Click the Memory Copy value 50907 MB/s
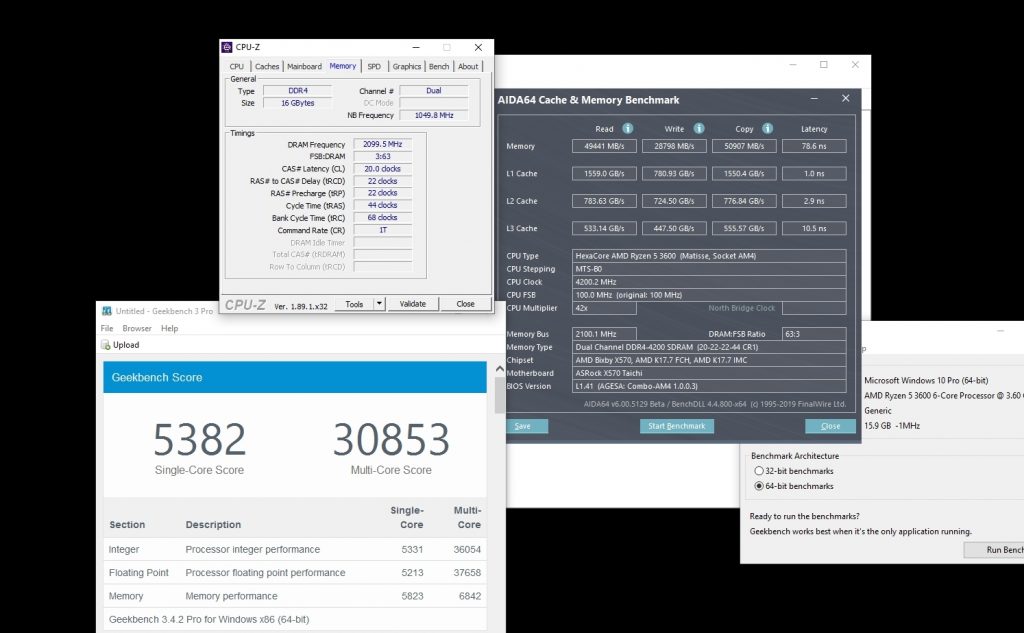The height and width of the screenshot is (633, 1024). 744,146
